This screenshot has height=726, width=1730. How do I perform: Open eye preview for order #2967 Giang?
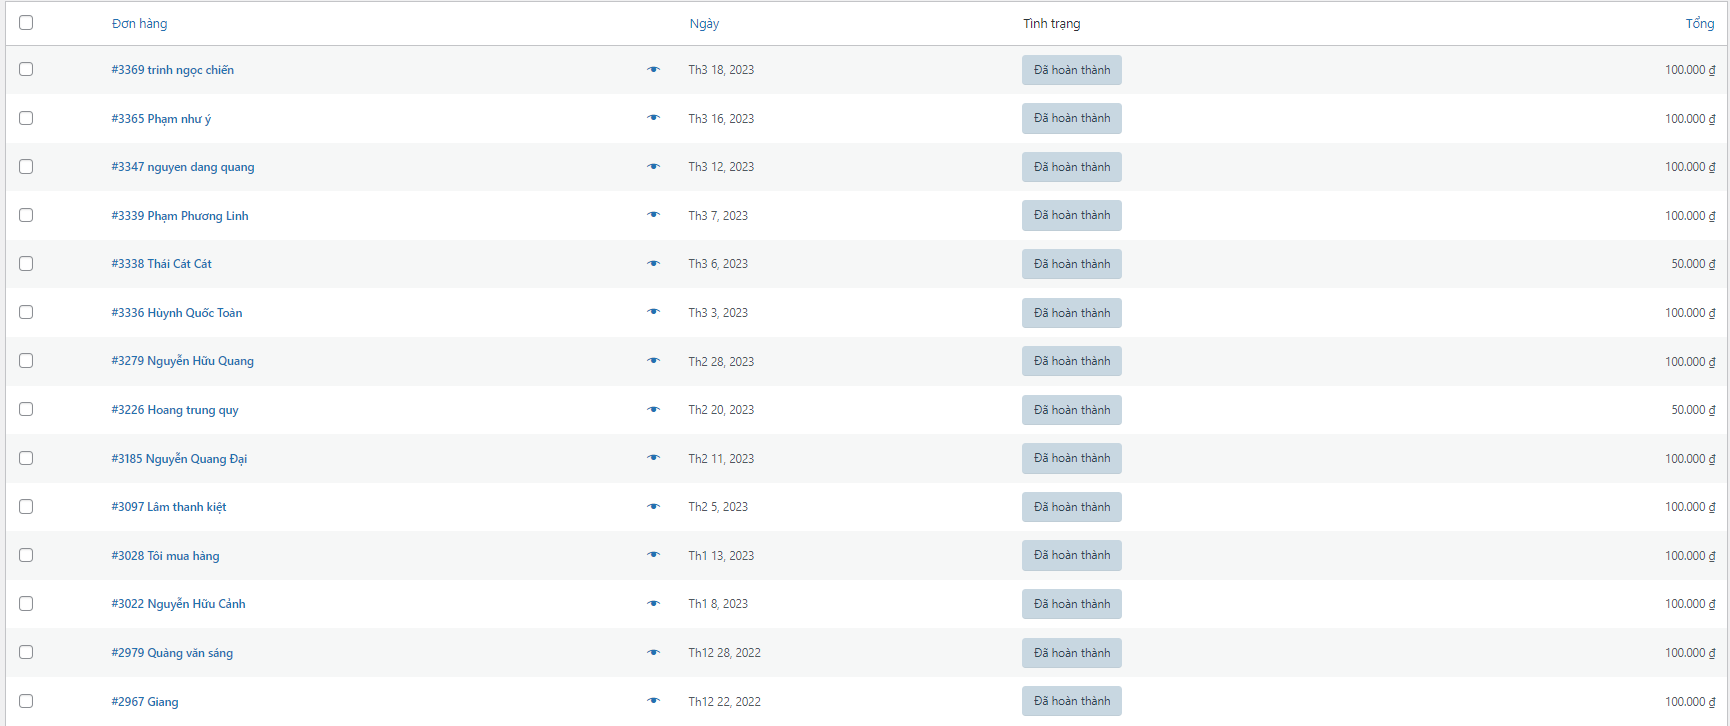point(653,701)
